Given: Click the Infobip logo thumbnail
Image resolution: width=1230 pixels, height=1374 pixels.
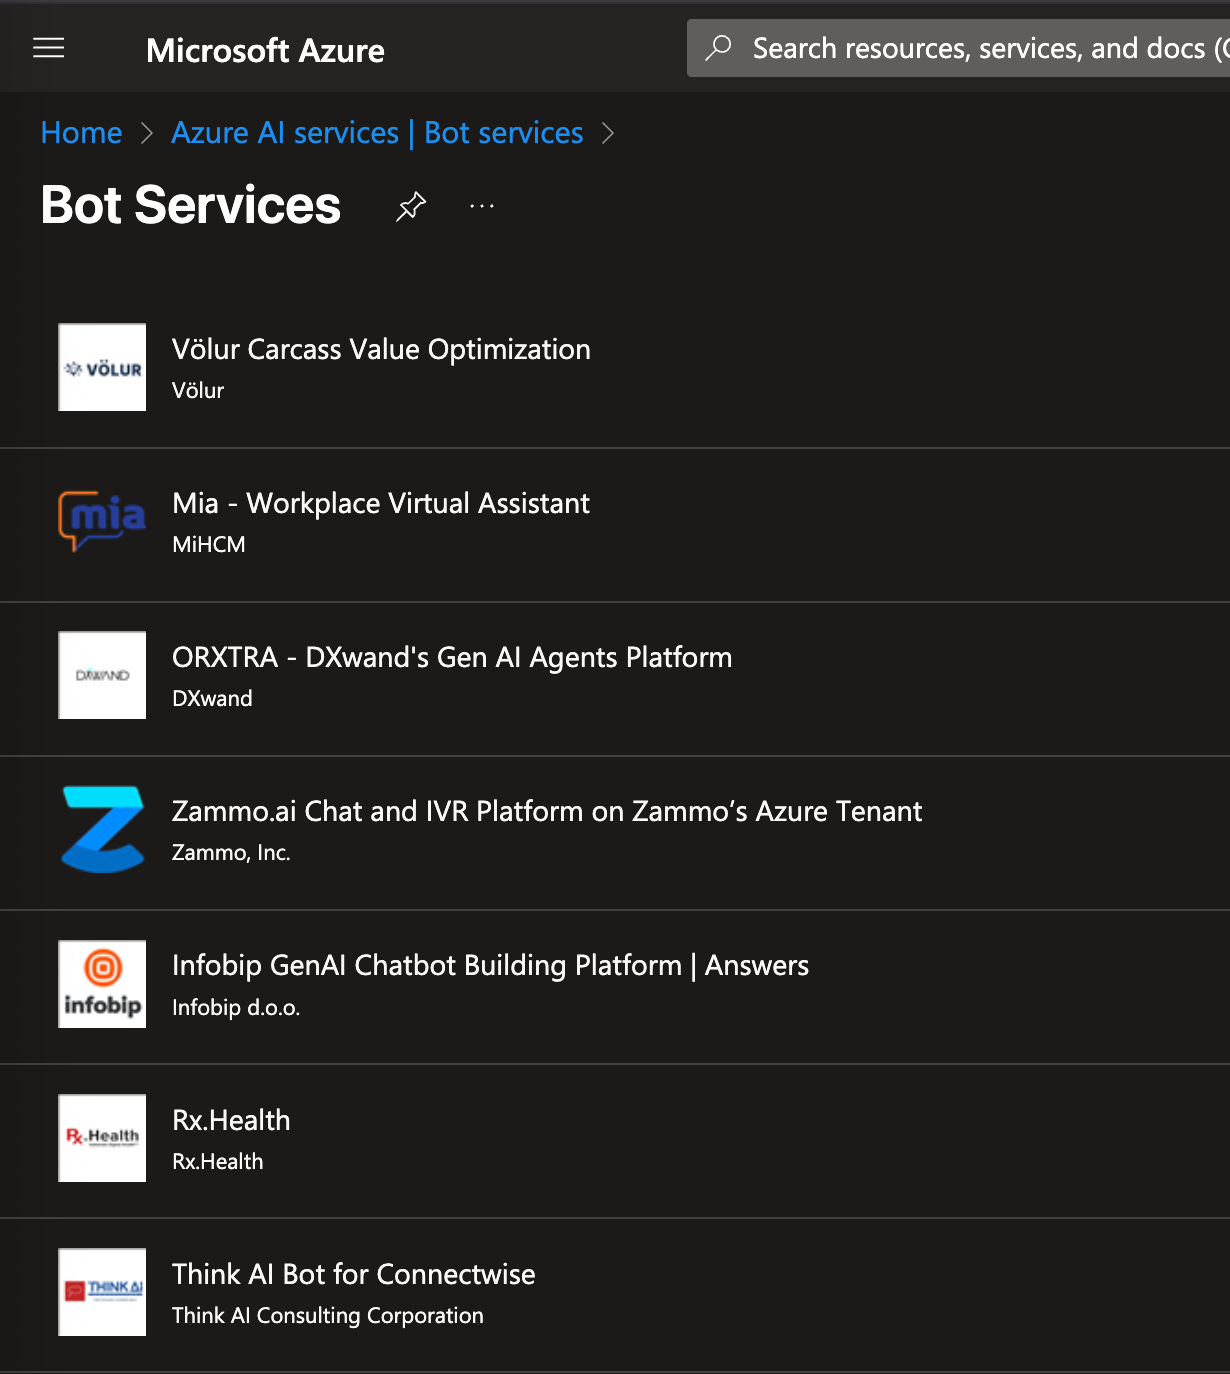Looking at the screenshot, I should 102,984.
